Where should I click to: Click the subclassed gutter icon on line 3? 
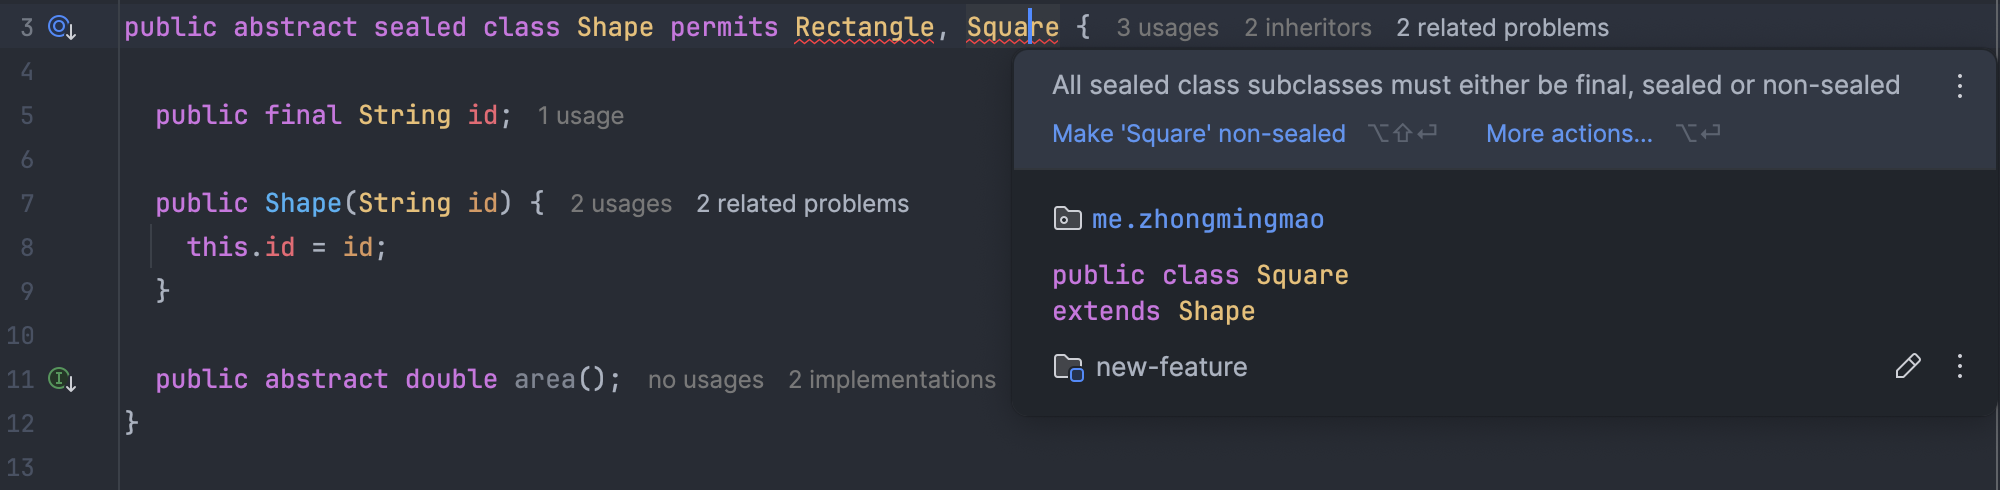coord(62,28)
